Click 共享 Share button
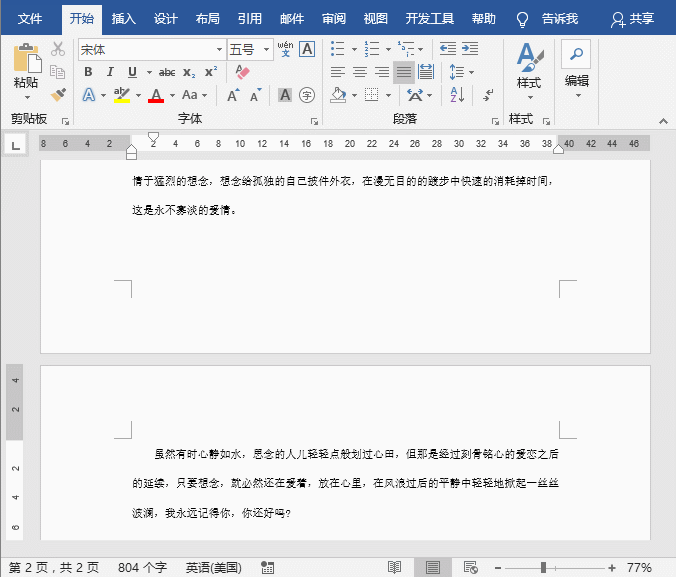The width and height of the screenshot is (676, 577). click(x=632, y=19)
